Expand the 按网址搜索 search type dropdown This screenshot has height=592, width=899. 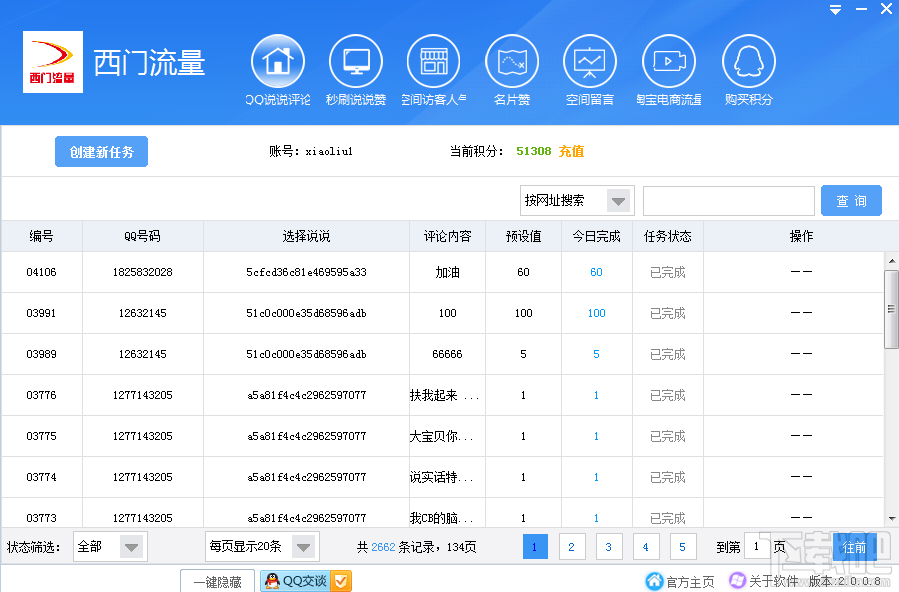[619, 201]
